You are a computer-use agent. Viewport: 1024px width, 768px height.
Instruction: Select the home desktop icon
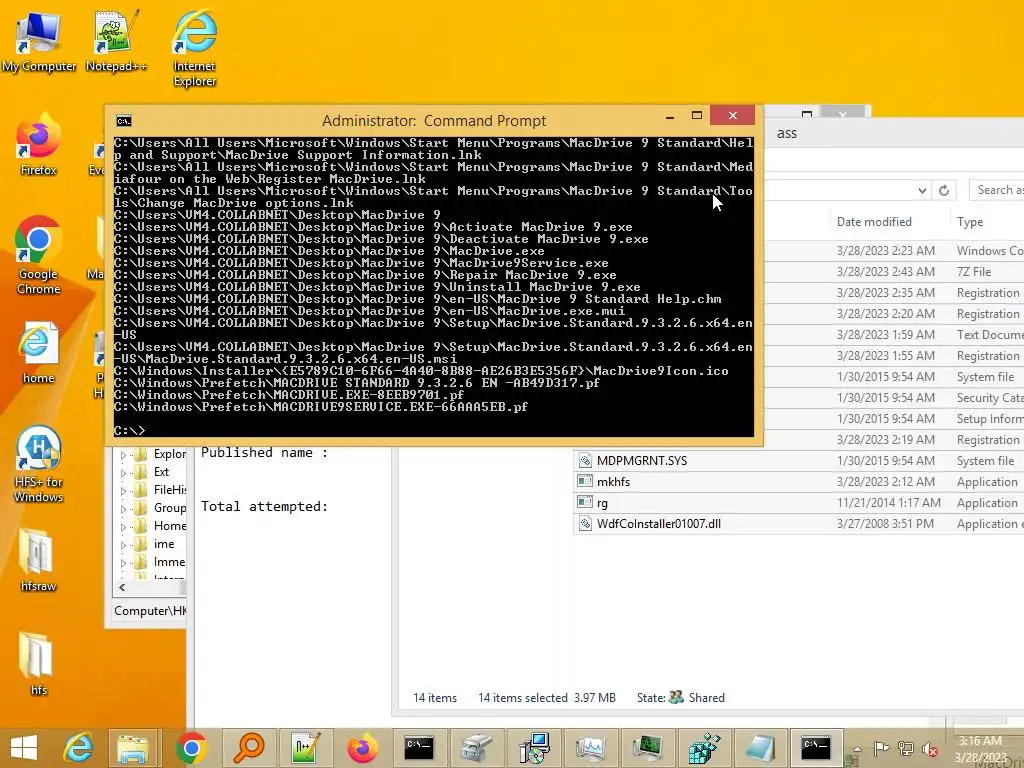click(x=39, y=353)
